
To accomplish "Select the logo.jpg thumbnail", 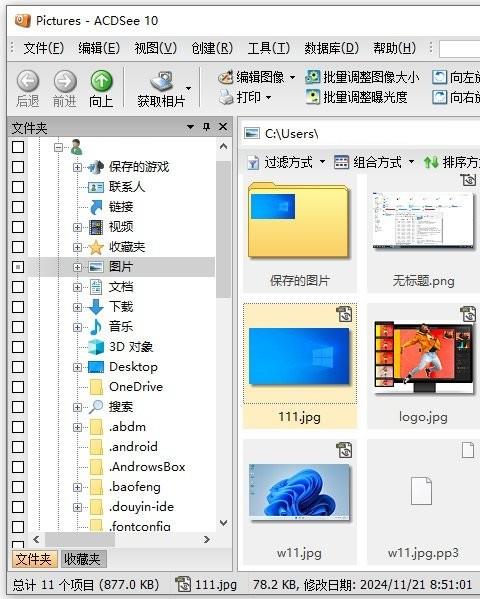I will tap(423, 365).
